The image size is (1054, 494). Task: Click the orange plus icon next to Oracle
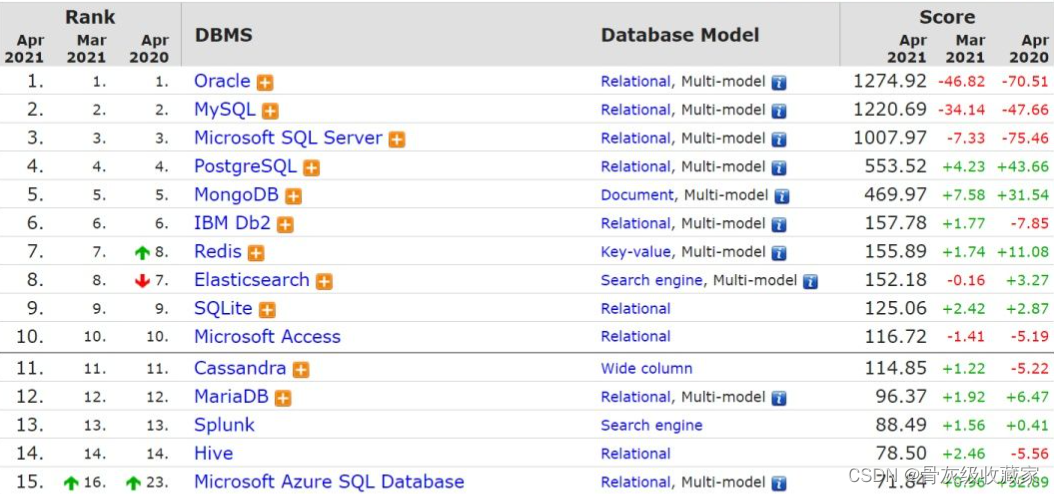[x=265, y=83]
